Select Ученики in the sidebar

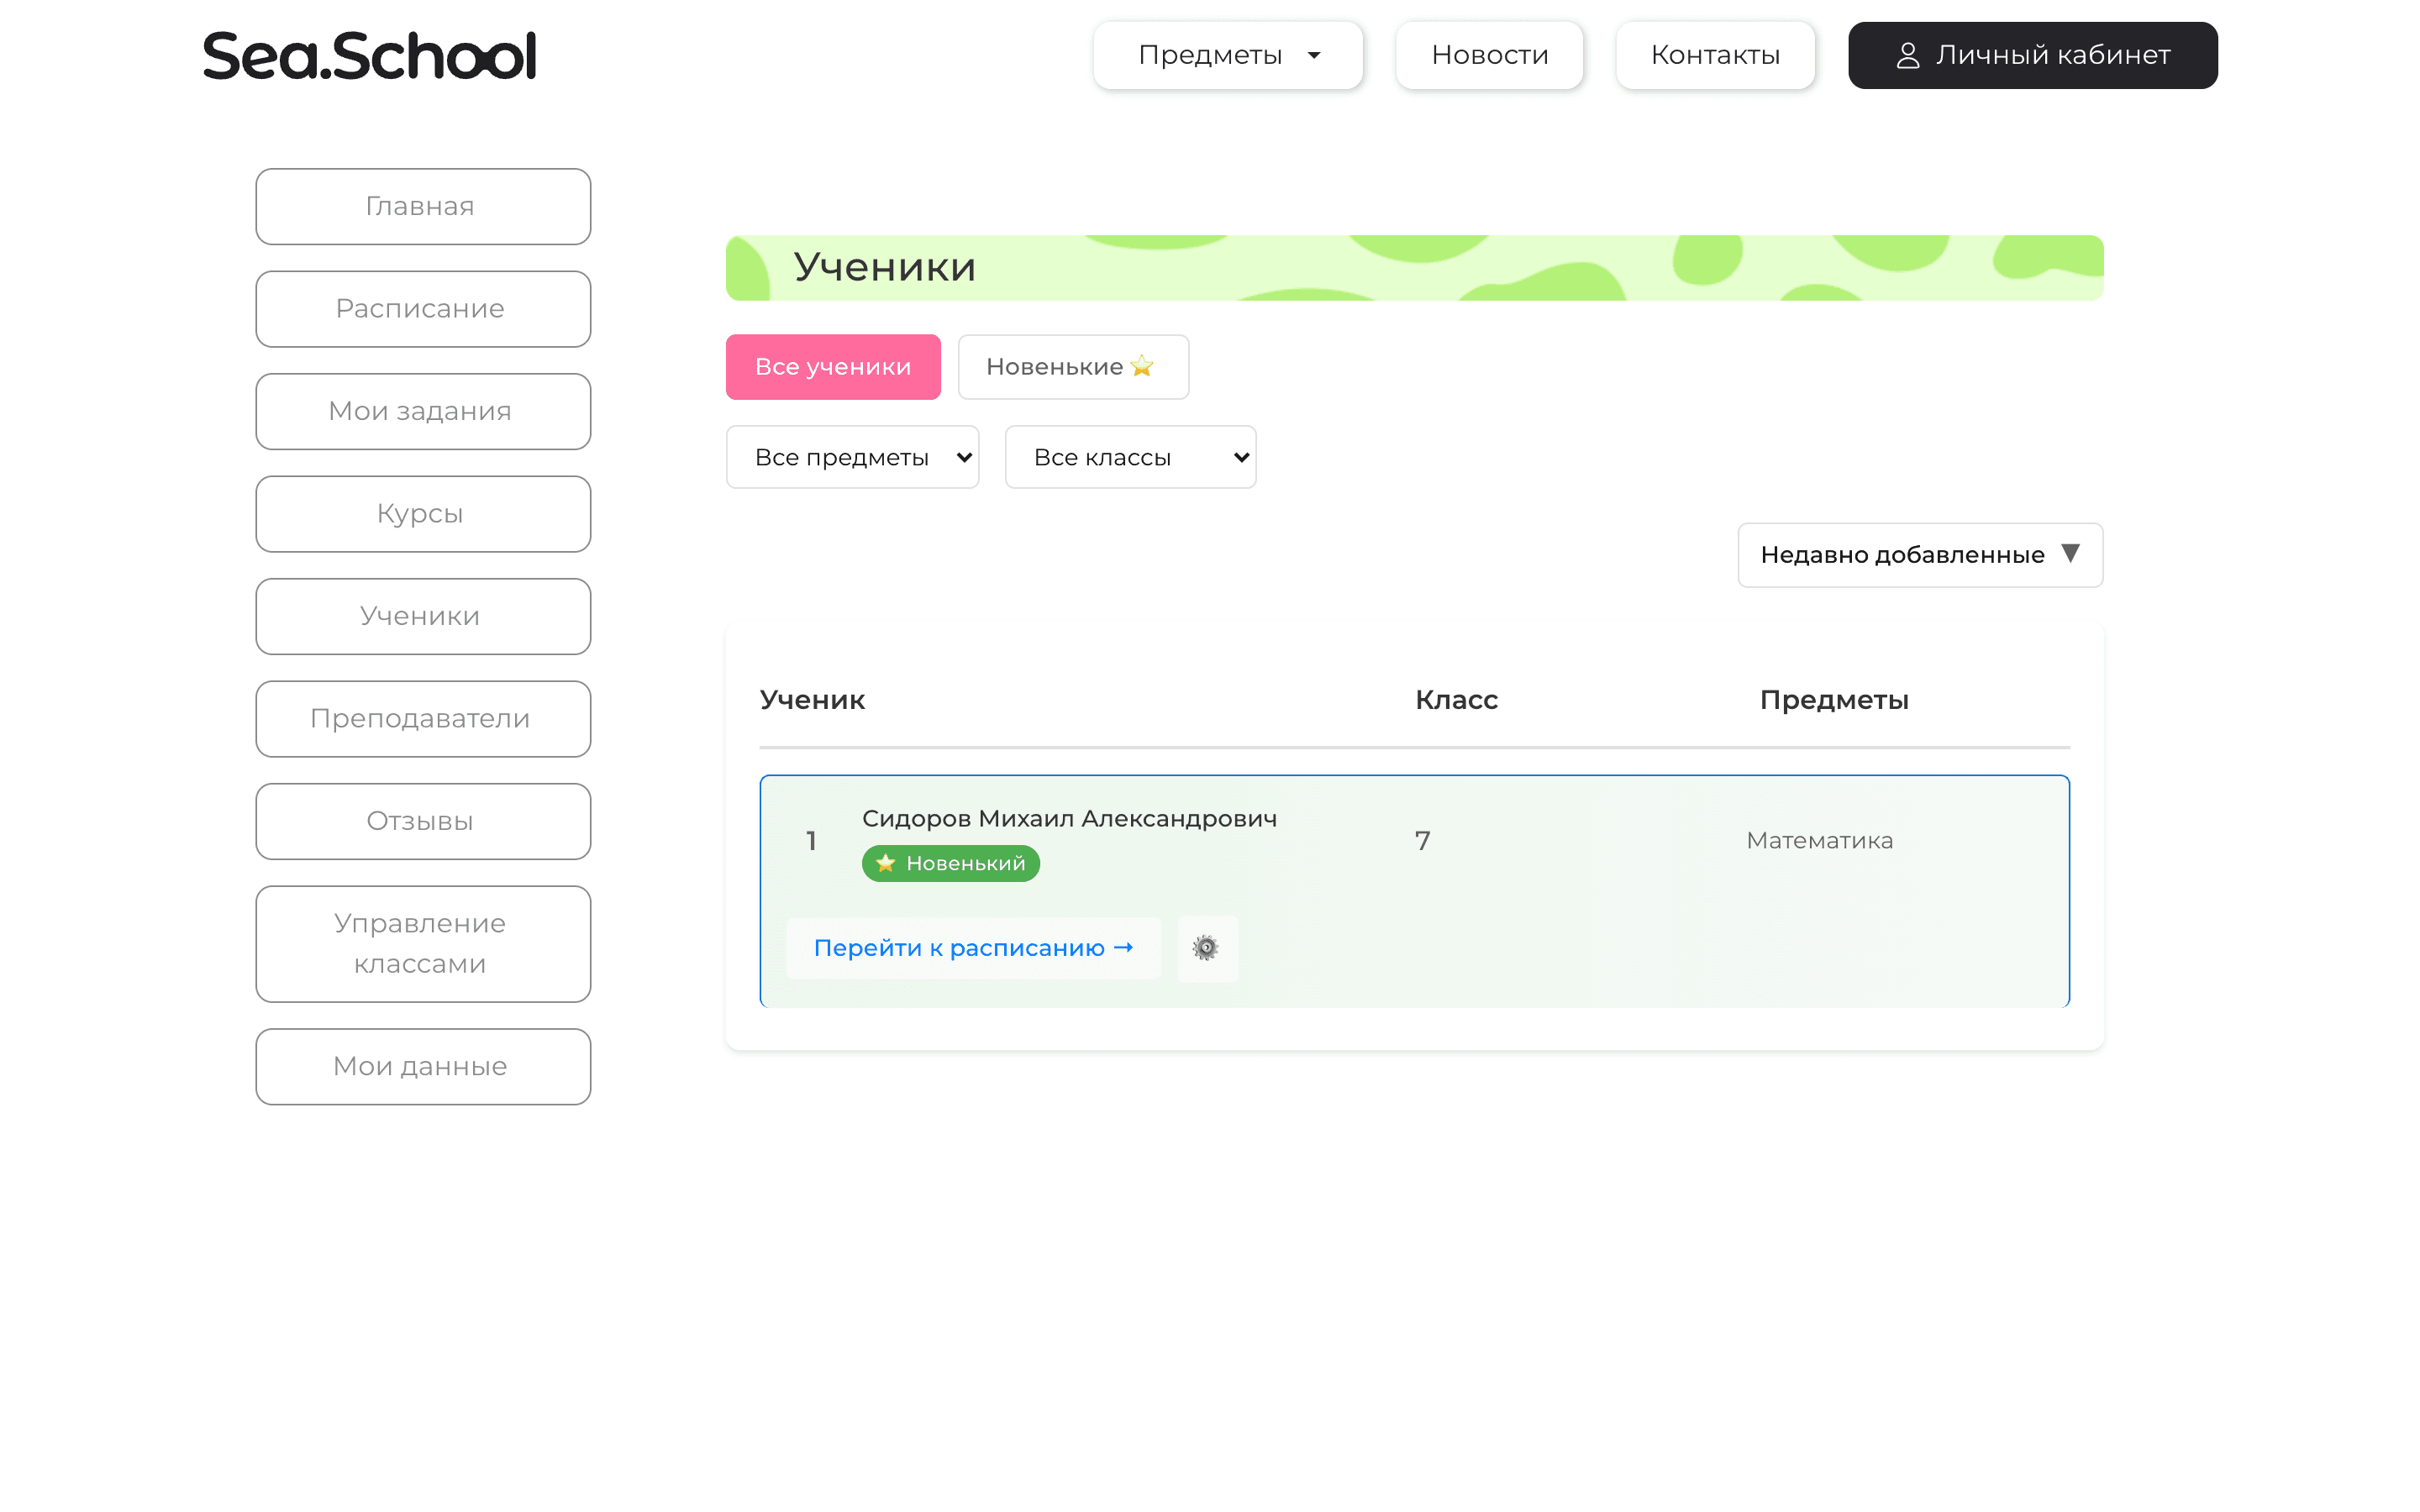(x=423, y=616)
